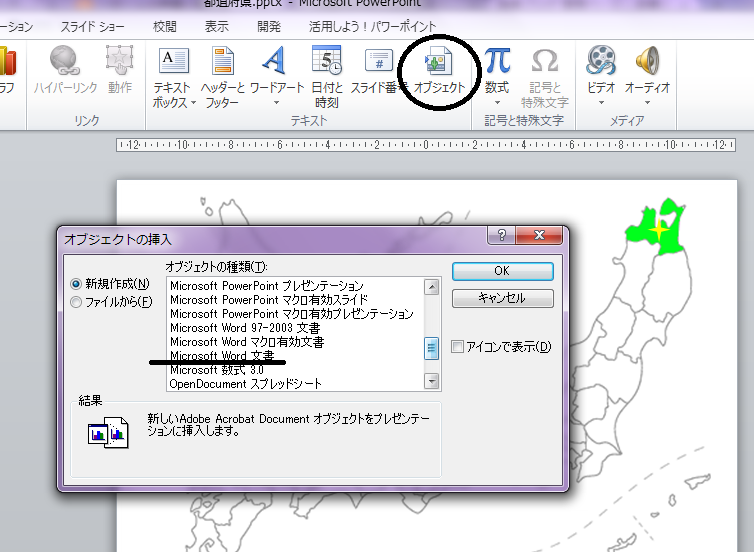Expand the ワードアート dropdown arrow
Viewport: 754px width, 552px height.
pyautogui.click(x=276, y=102)
